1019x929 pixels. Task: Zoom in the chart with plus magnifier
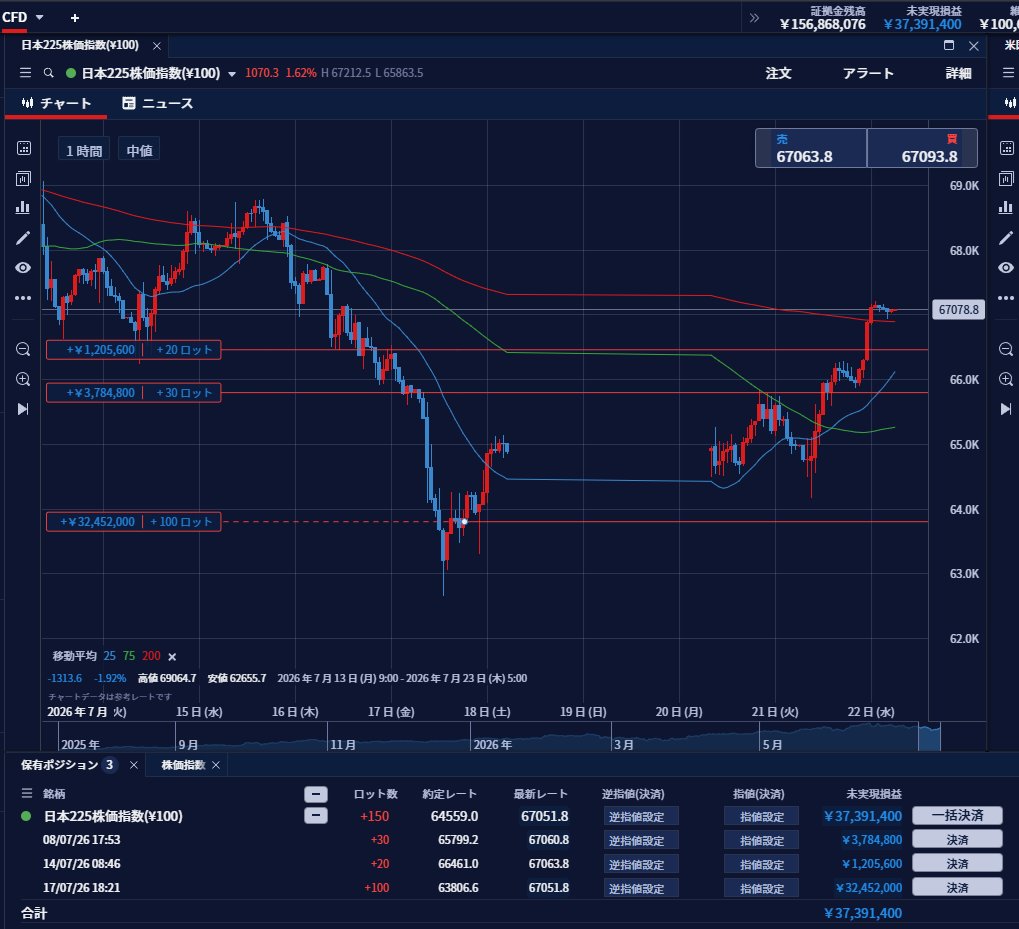point(23,379)
